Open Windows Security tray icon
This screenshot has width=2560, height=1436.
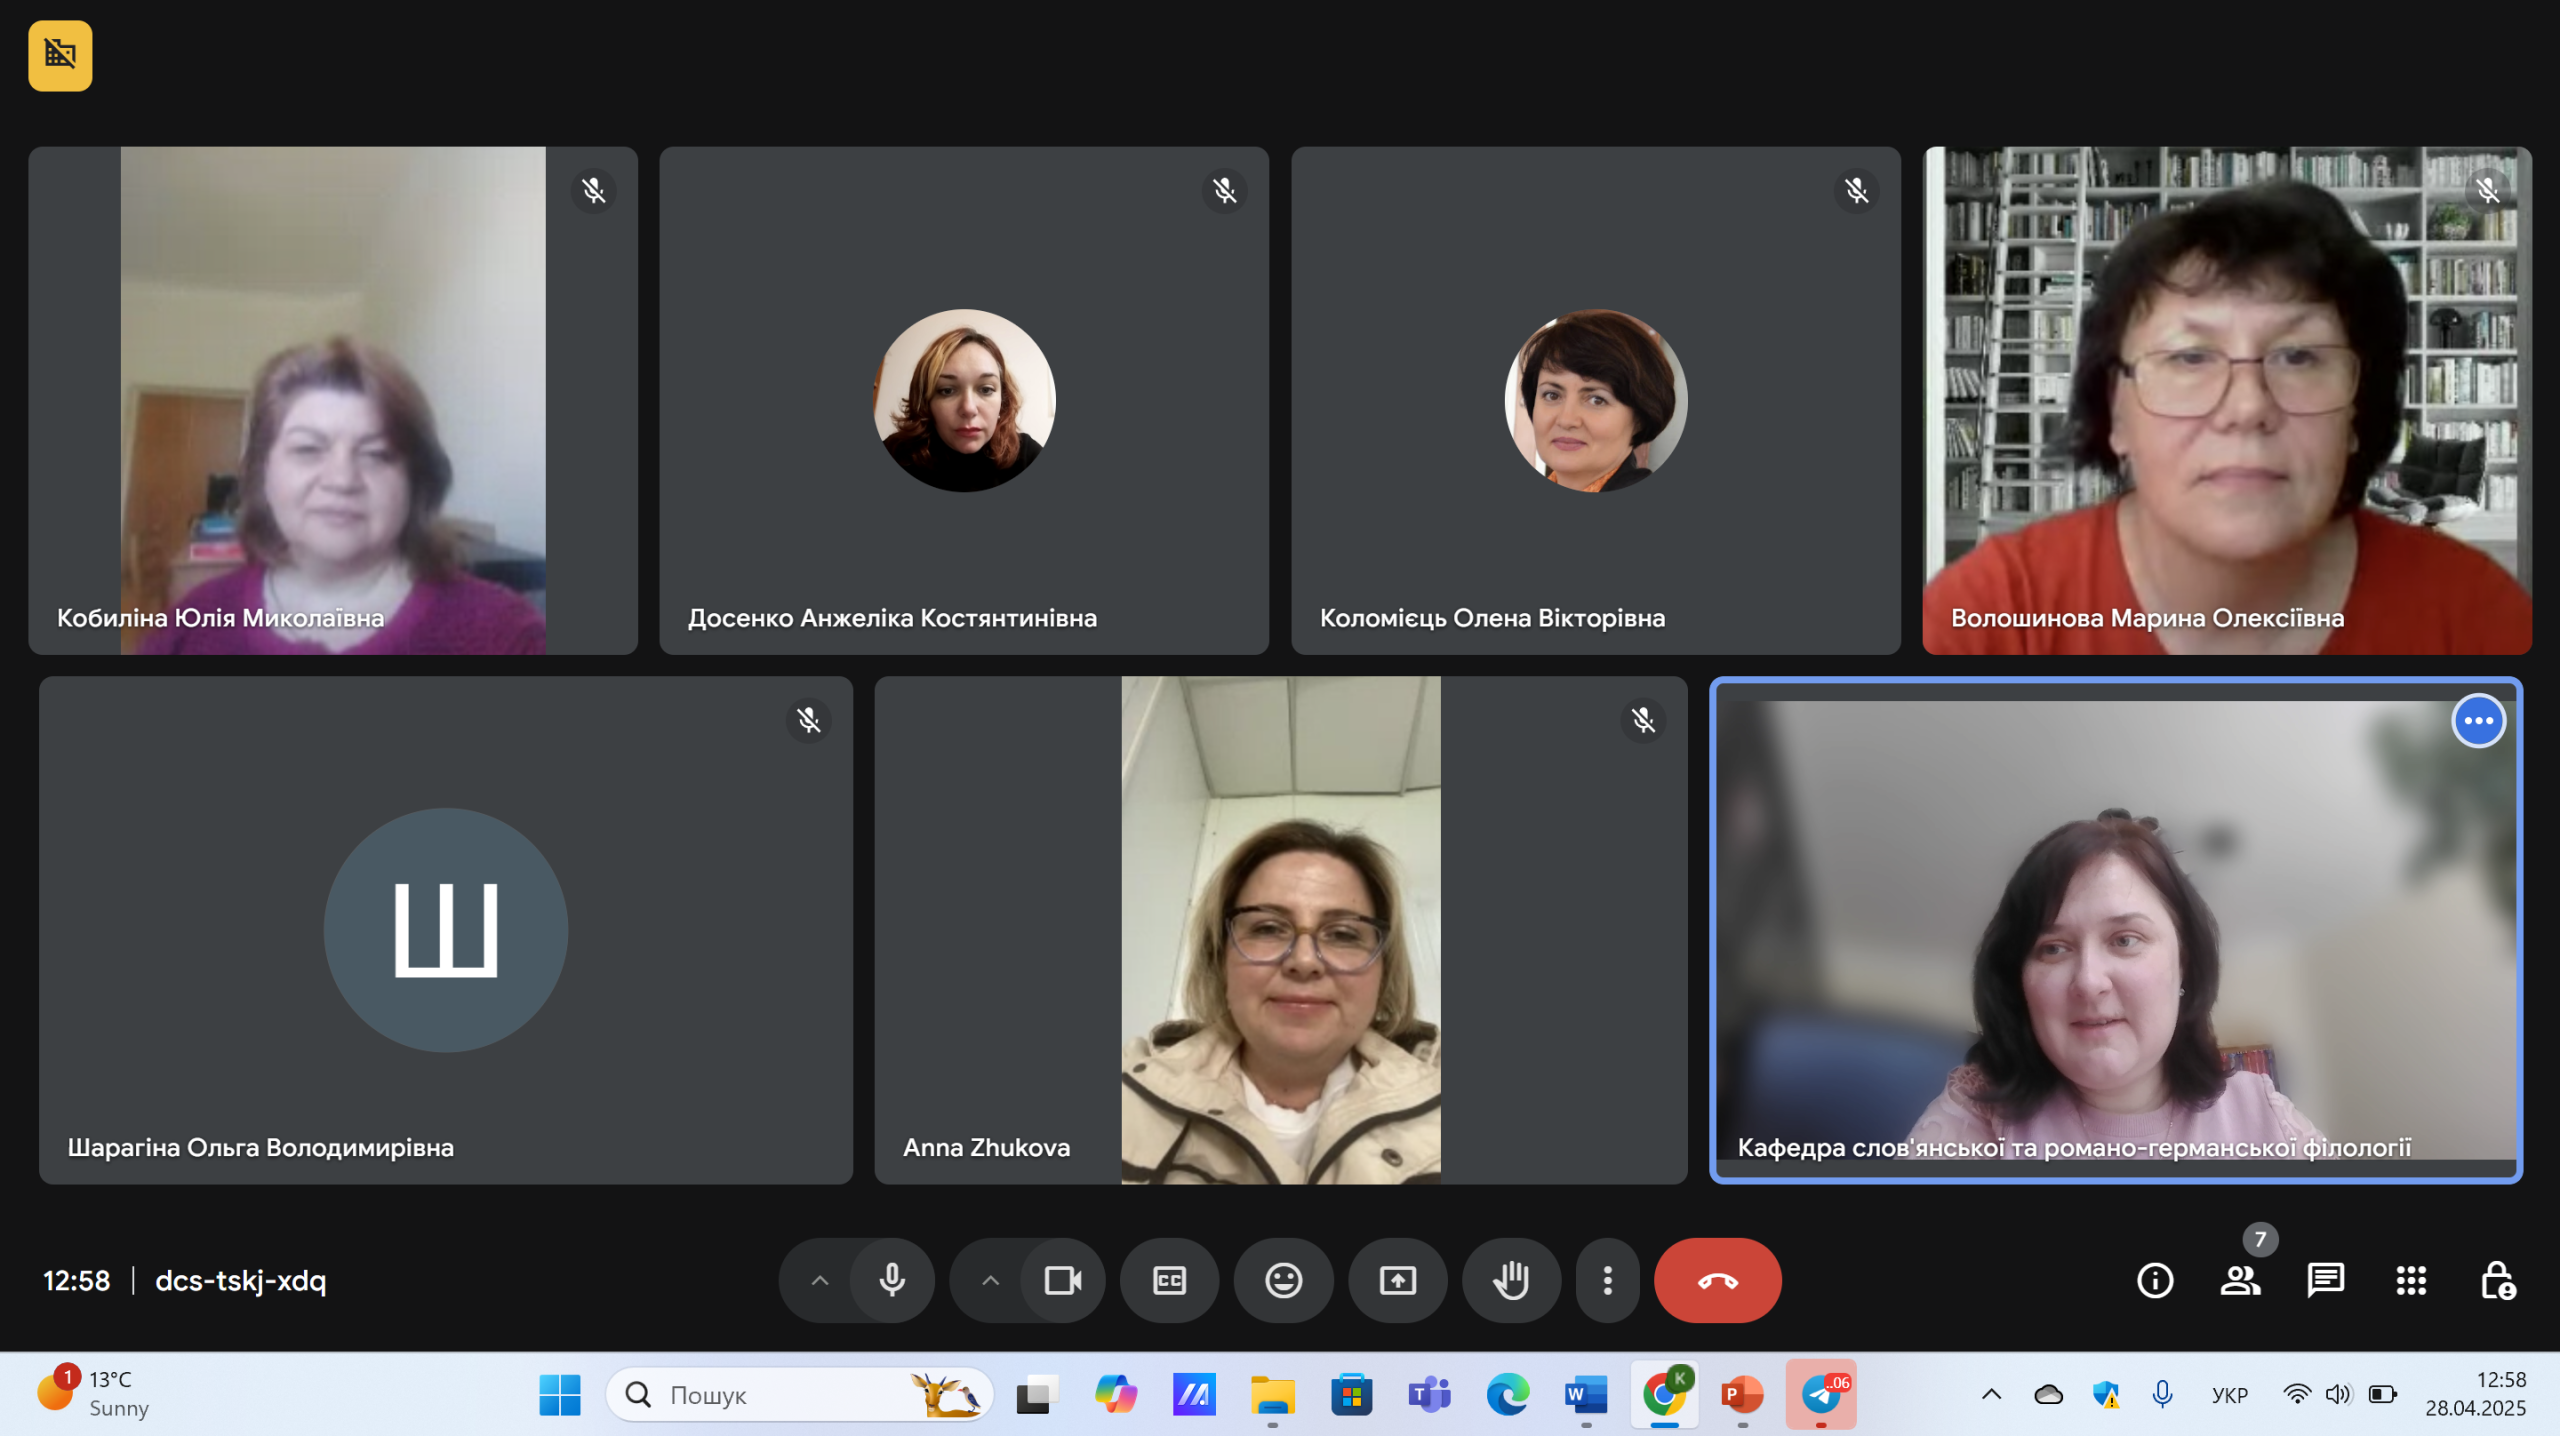pyautogui.click(x=2106, y=1395)
